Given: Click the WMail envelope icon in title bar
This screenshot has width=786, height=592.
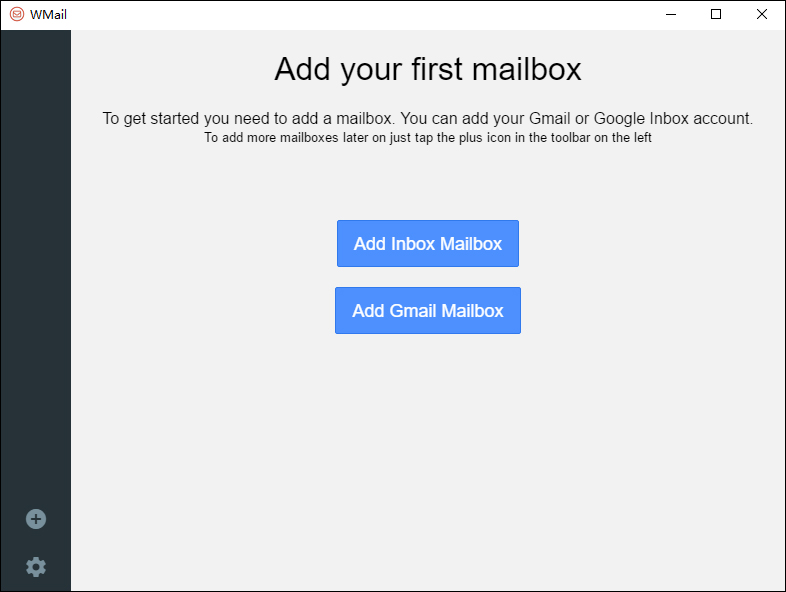Looking at the screenshot, I should (16, 15).
